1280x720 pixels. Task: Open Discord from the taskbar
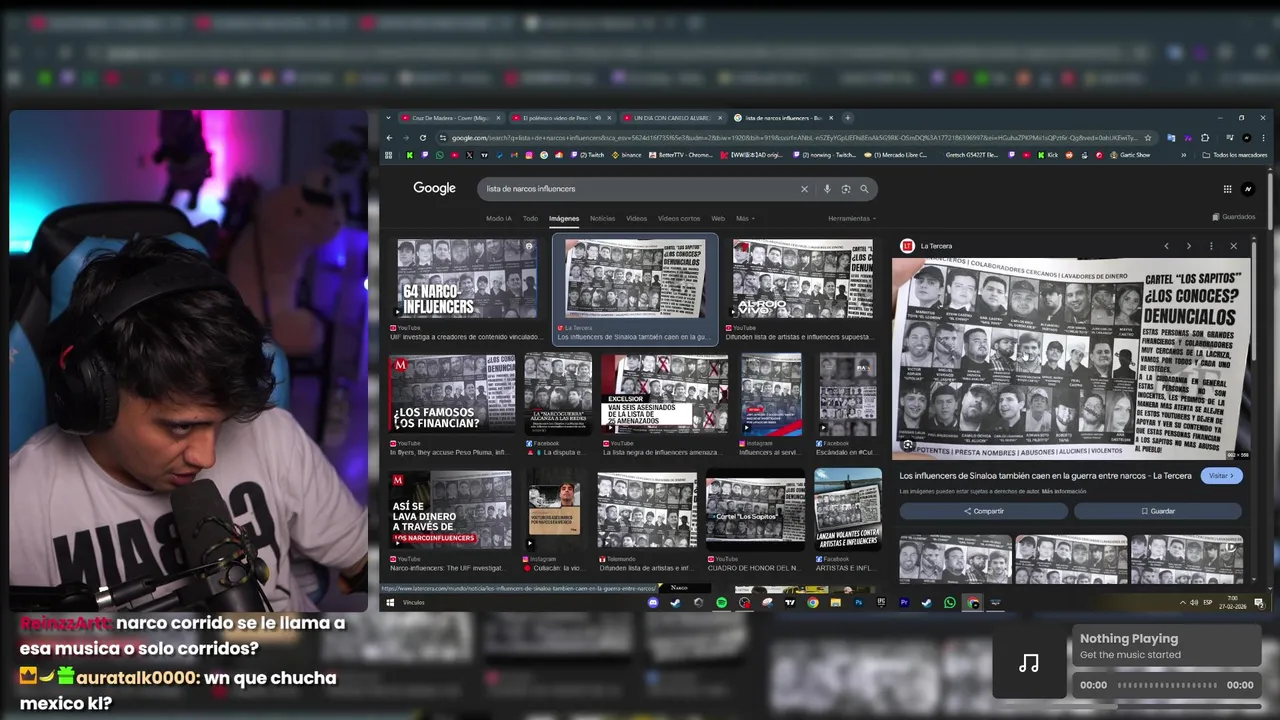[653, 602]
